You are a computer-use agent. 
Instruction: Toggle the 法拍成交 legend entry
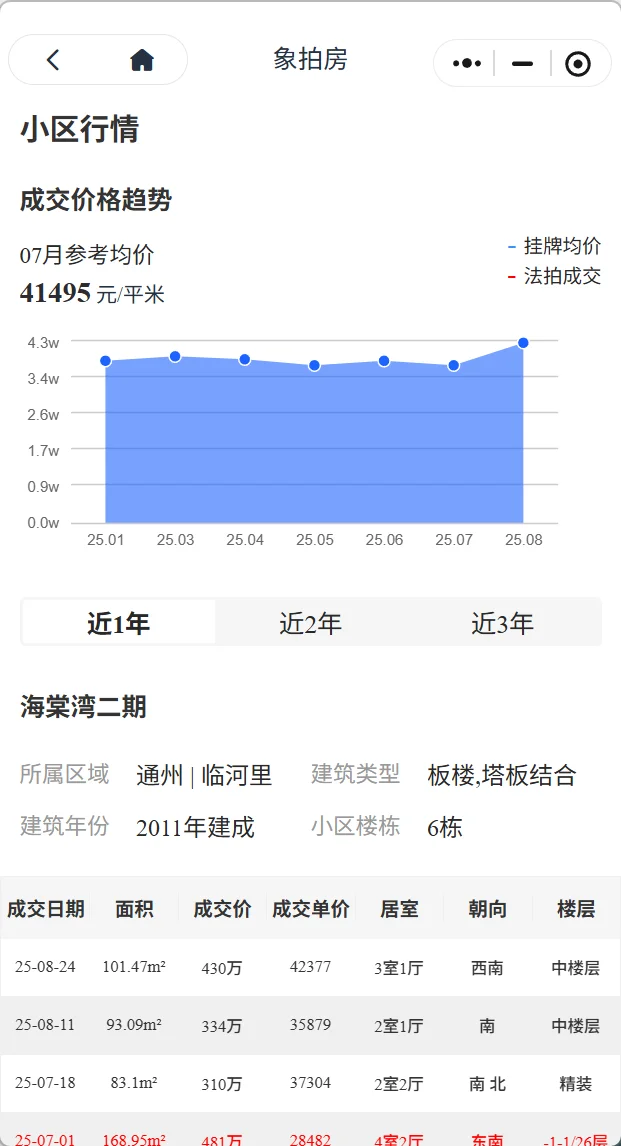pyautogui.click(x=555, y=276)
